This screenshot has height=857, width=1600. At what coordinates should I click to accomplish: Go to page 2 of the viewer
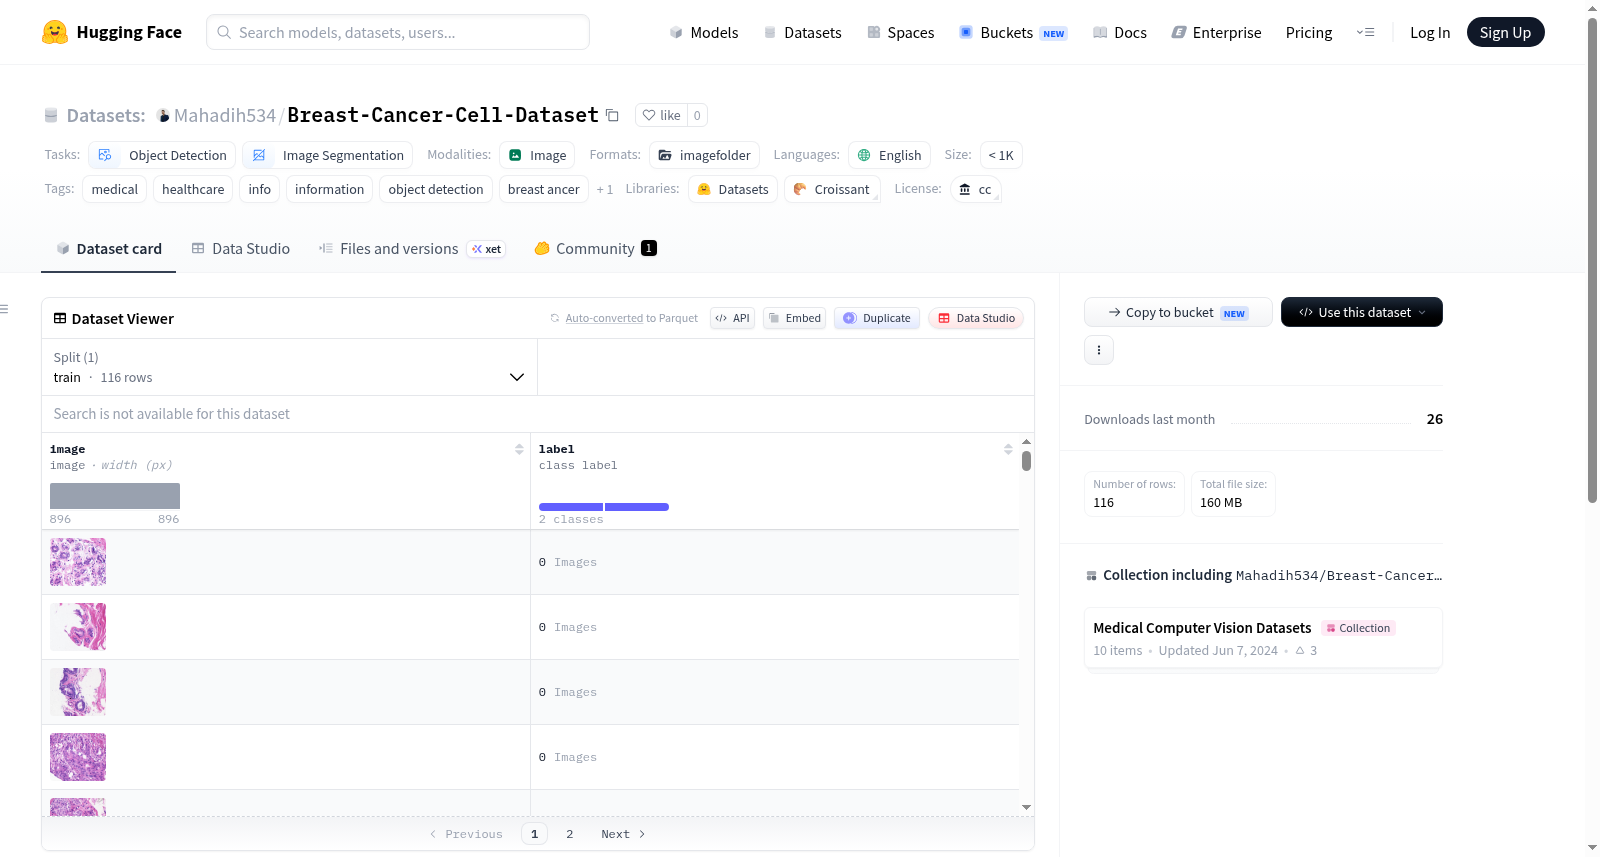point(570,834)
